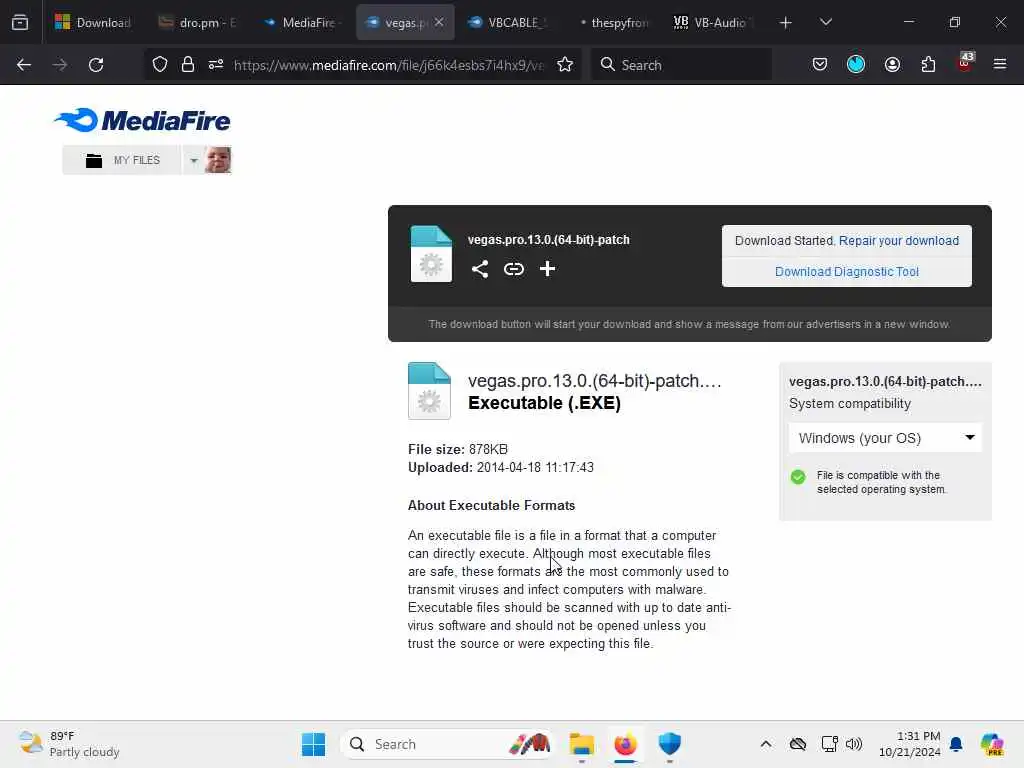The height and width of the screenshot is (768, 1024).
Task: Click the file icon in the dark download box
Action: pos(431,254)
